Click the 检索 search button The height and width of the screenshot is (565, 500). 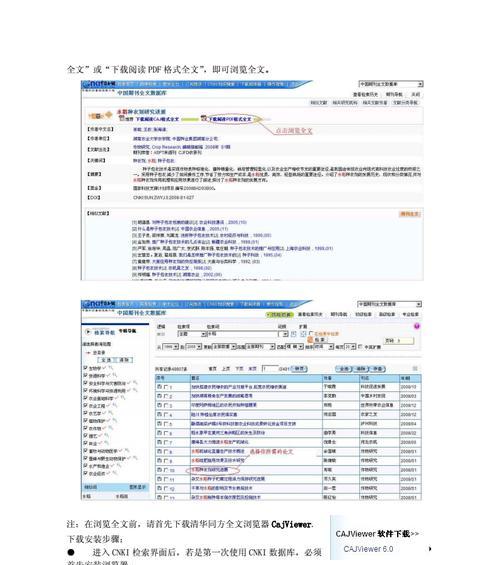click(320, 339)
